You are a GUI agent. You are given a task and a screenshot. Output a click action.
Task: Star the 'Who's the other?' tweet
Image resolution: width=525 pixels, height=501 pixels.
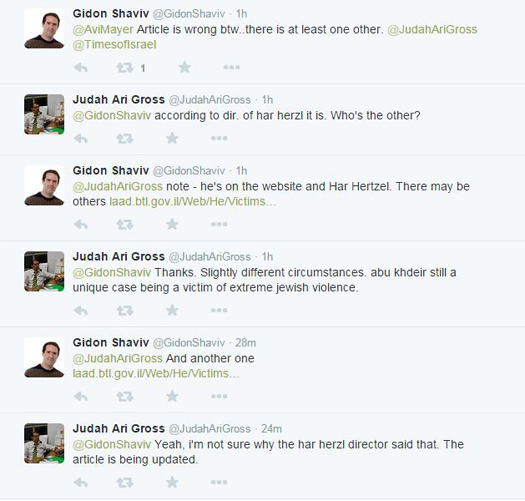172,138
